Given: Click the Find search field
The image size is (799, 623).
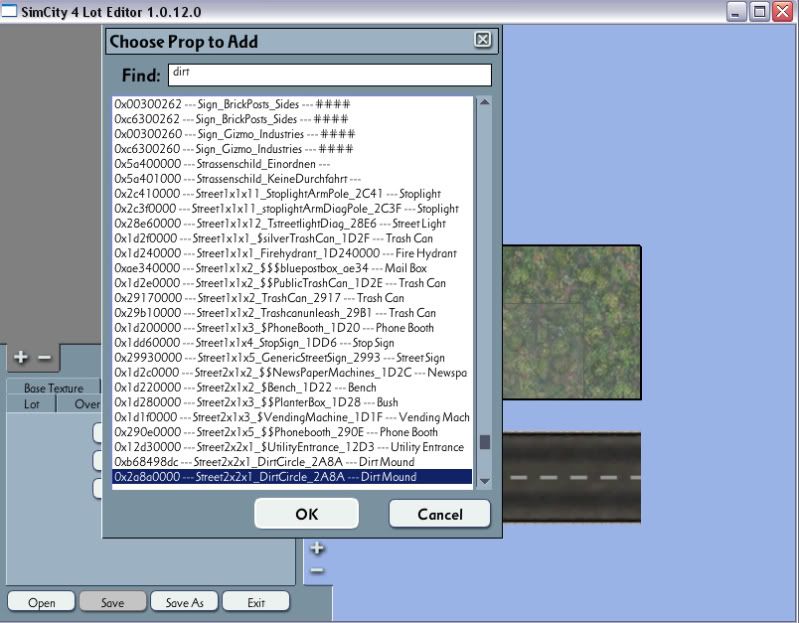Looking at the screenshot, I should pos(330,75).
